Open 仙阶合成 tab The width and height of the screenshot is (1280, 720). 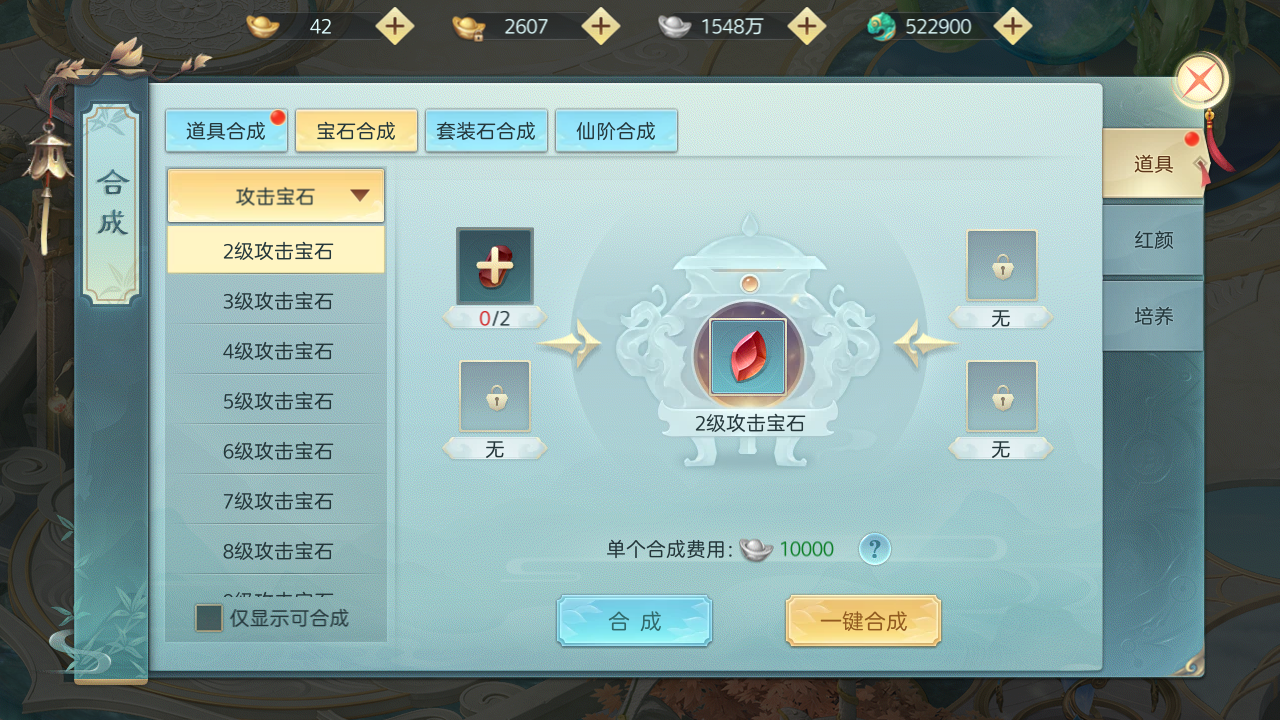coord(616,131)
